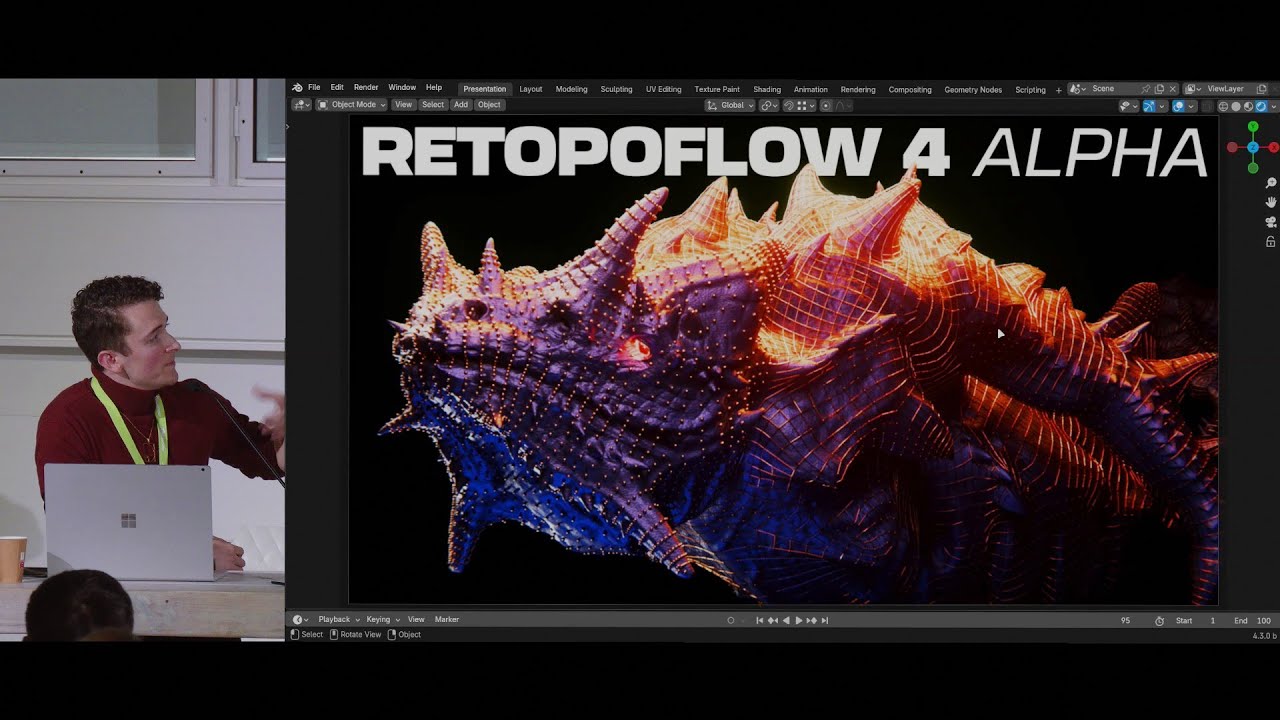
Task: Select wireframe viewport shading
Action: (x=1223, y=106)
